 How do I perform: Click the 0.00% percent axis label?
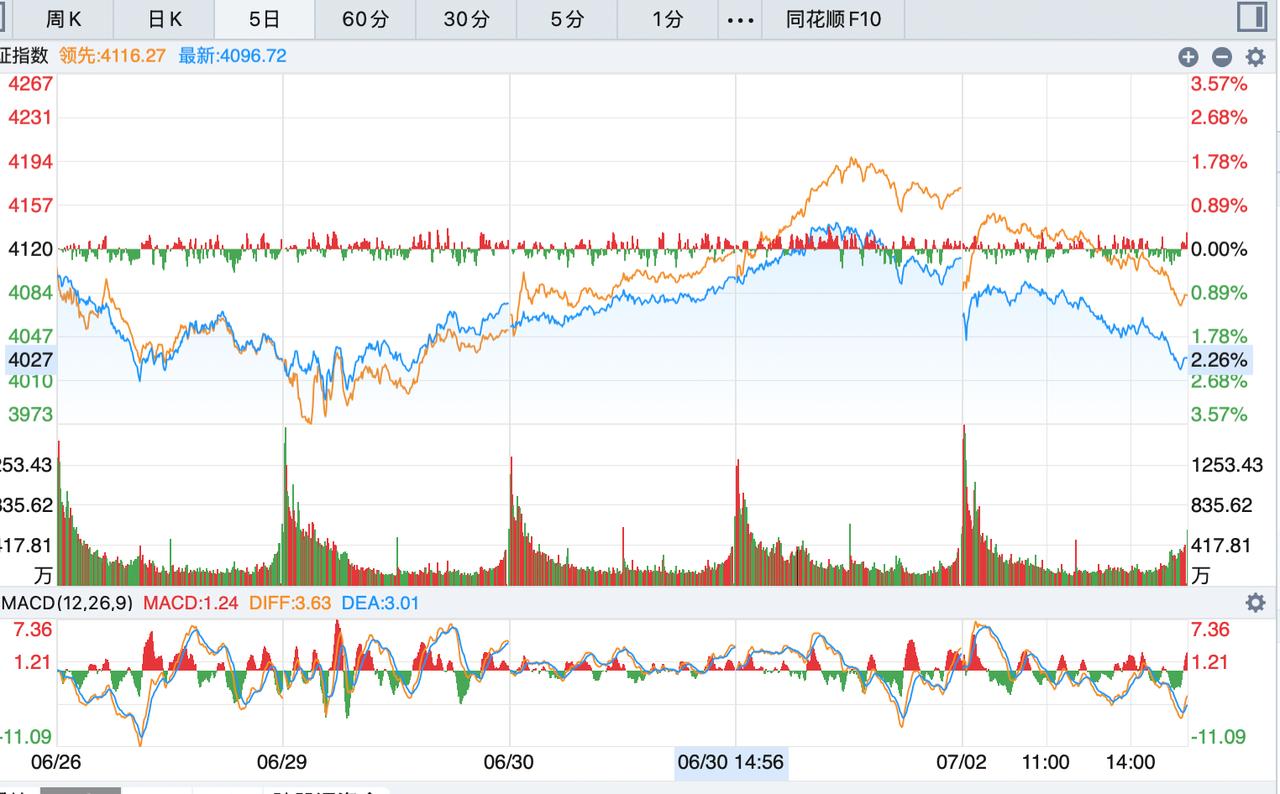click(x=1219, y=249)
